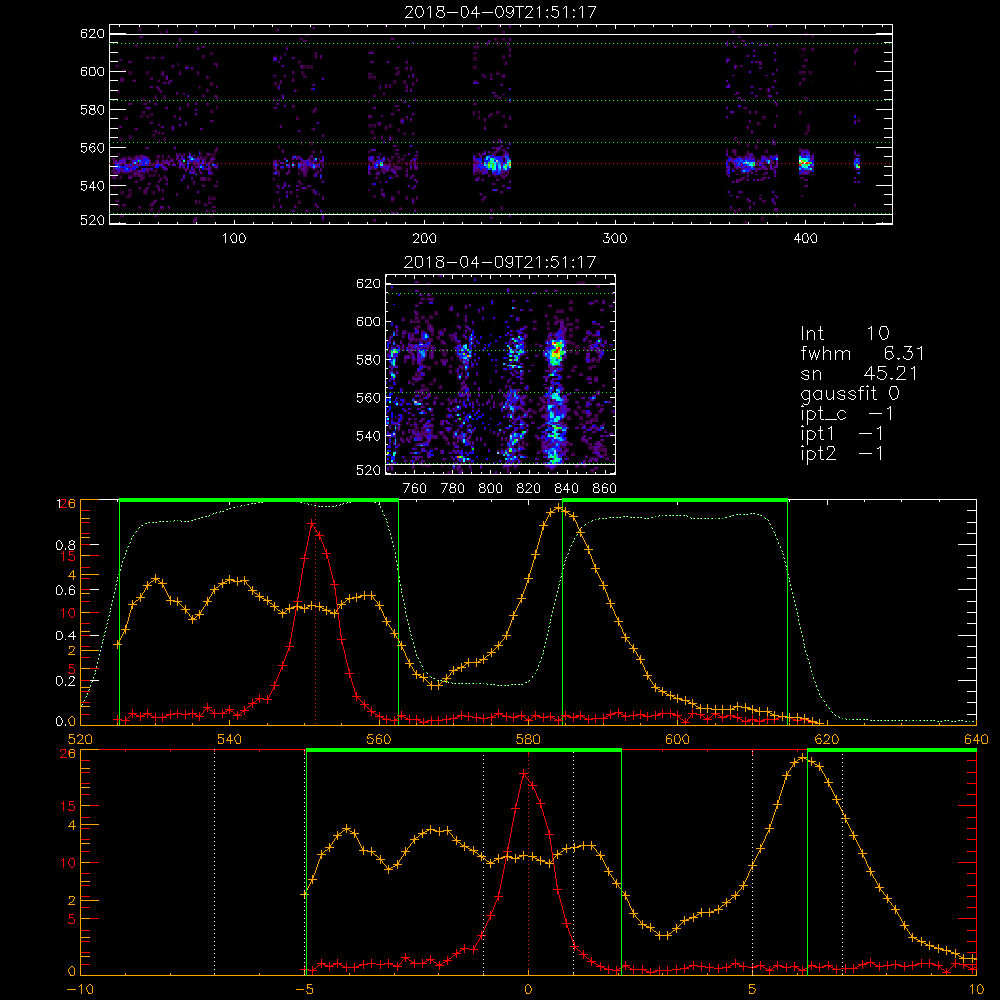The image size is (1000, 1000).
Task: Click the '800' x-axis tick label
Action: tap(490, 489)
